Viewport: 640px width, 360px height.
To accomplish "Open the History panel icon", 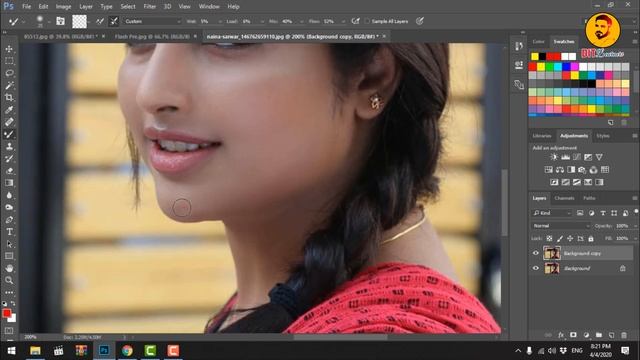I will pos(519,46).
